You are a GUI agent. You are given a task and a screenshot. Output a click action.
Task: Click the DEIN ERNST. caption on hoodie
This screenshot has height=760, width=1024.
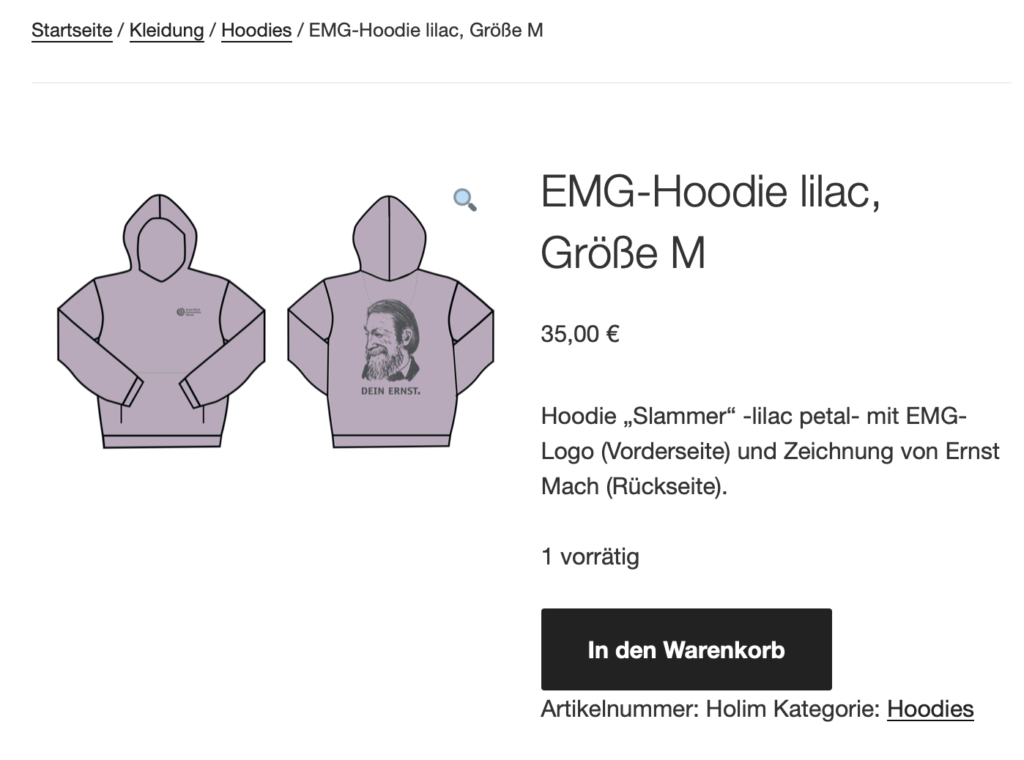[391, 392]
